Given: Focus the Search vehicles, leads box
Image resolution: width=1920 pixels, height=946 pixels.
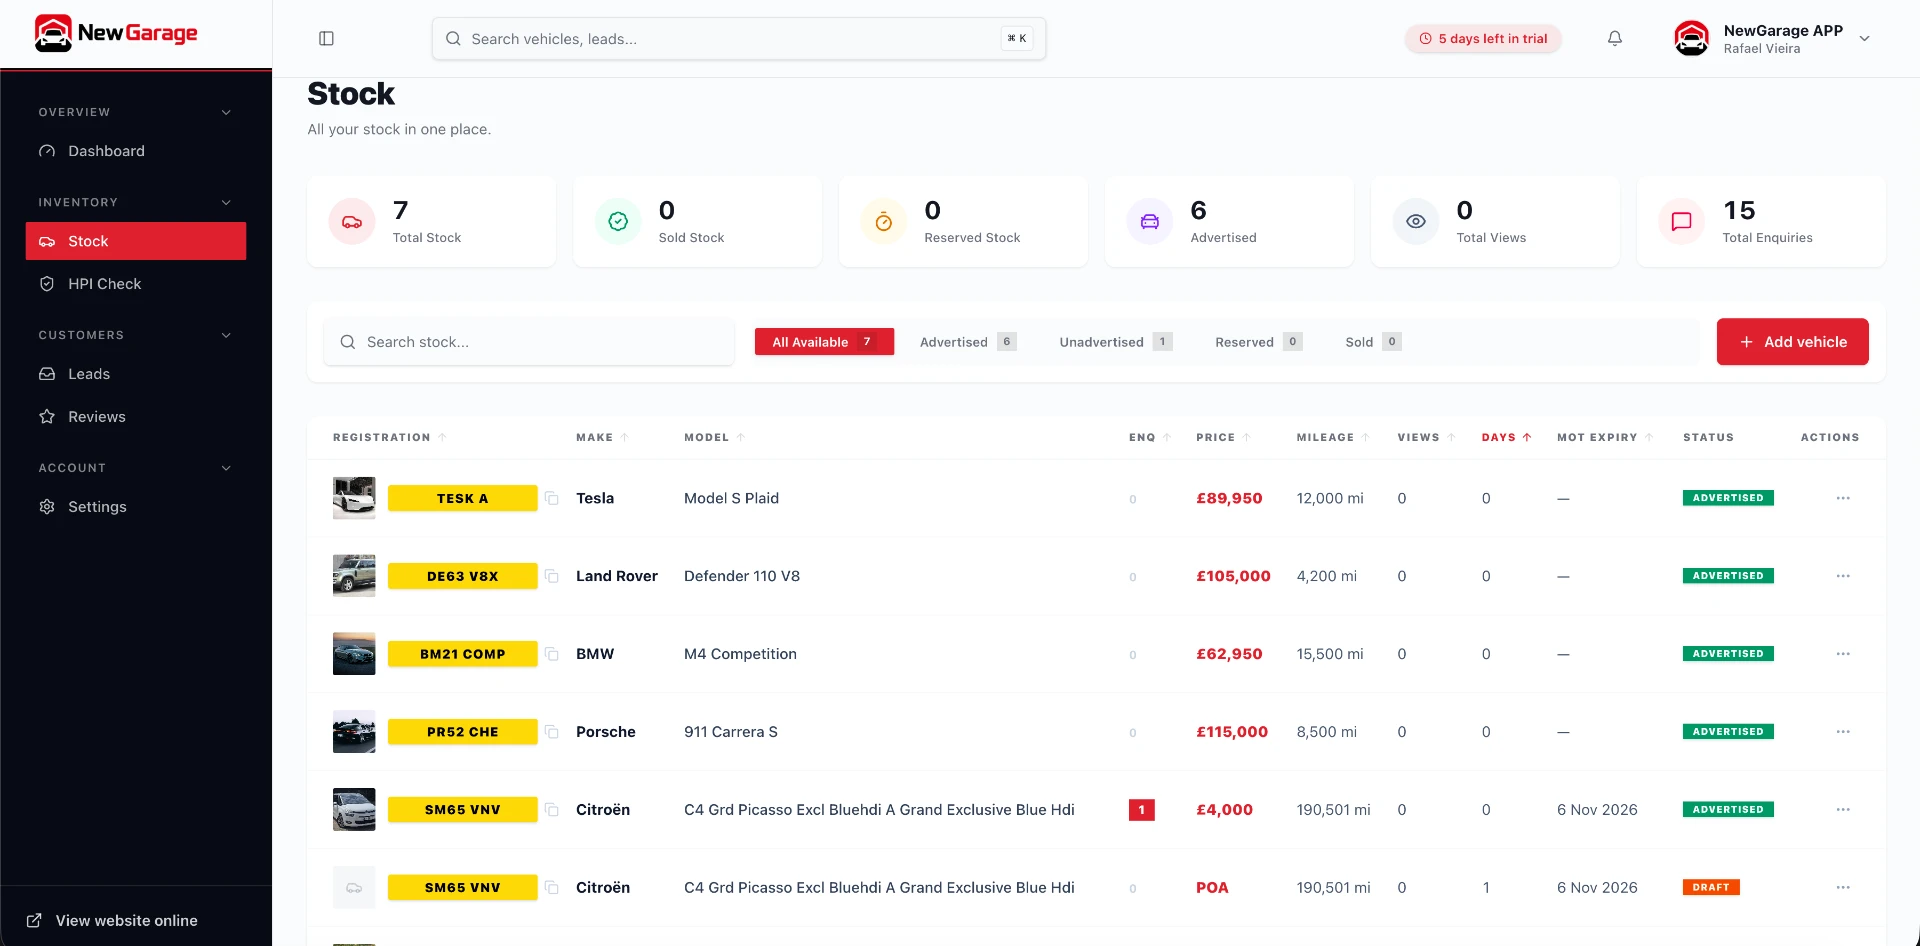Looking at the screenshot, I should [x=739, y=39].
